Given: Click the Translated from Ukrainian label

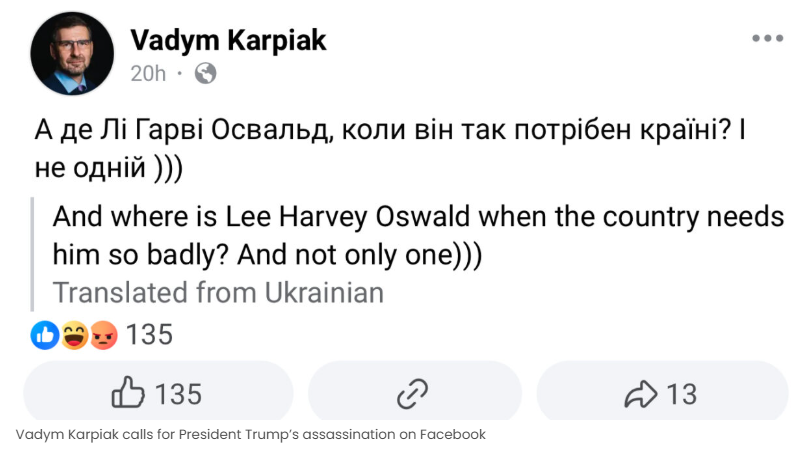Looking at the screenshot, I should click(218, 293).
